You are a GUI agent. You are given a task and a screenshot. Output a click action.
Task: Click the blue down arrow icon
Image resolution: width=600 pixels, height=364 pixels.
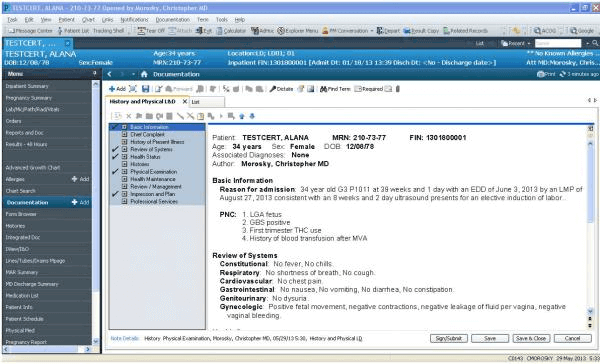pos(252,116)
